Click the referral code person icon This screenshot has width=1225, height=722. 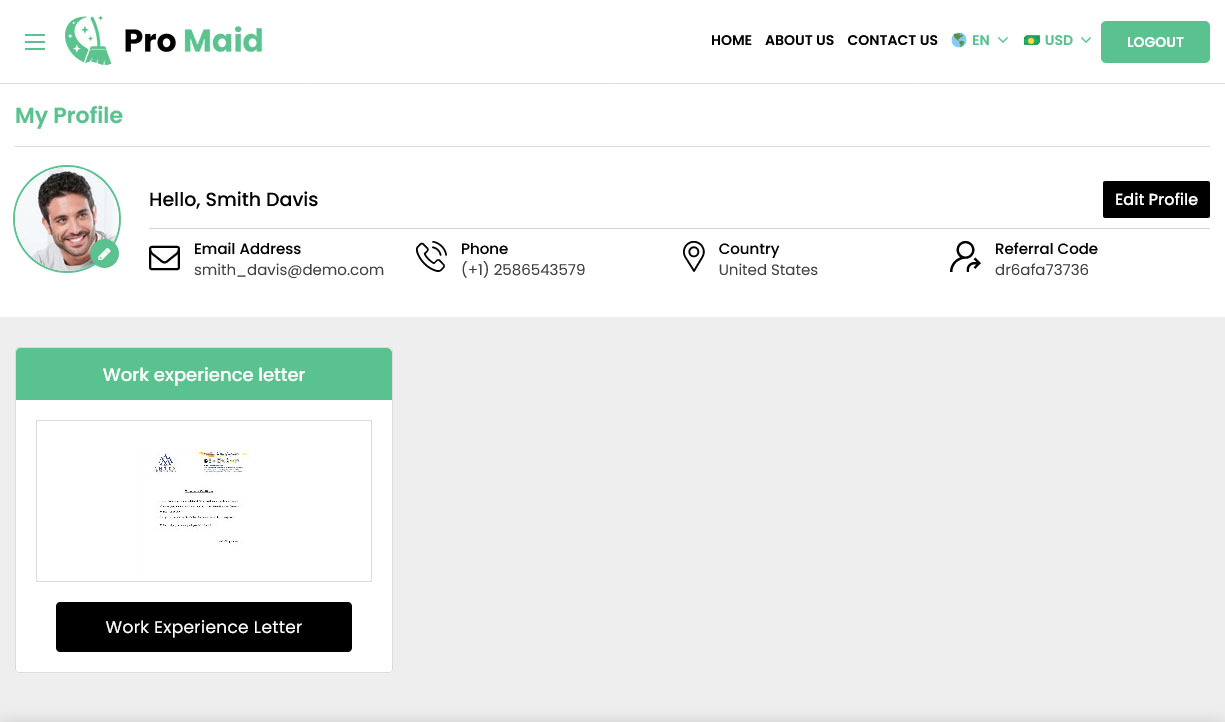(x=965, y=257)
